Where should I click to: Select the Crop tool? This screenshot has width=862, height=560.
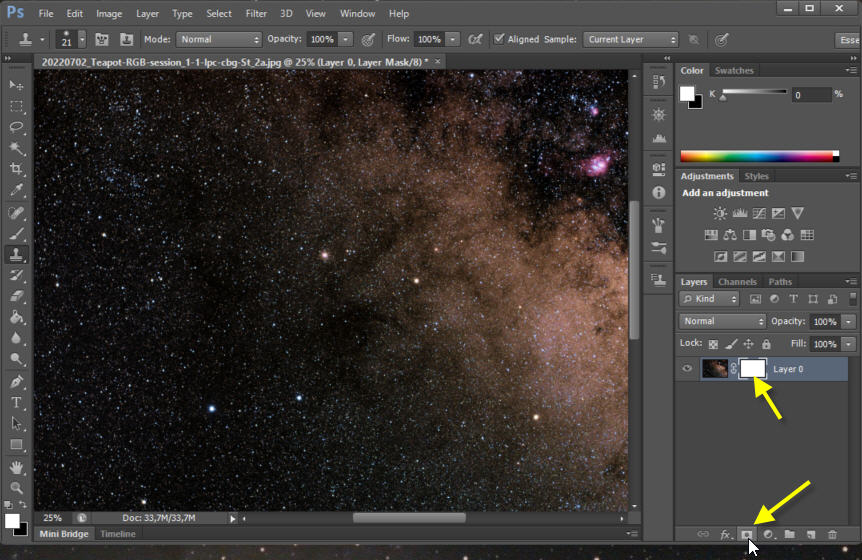tap(17, 169)
